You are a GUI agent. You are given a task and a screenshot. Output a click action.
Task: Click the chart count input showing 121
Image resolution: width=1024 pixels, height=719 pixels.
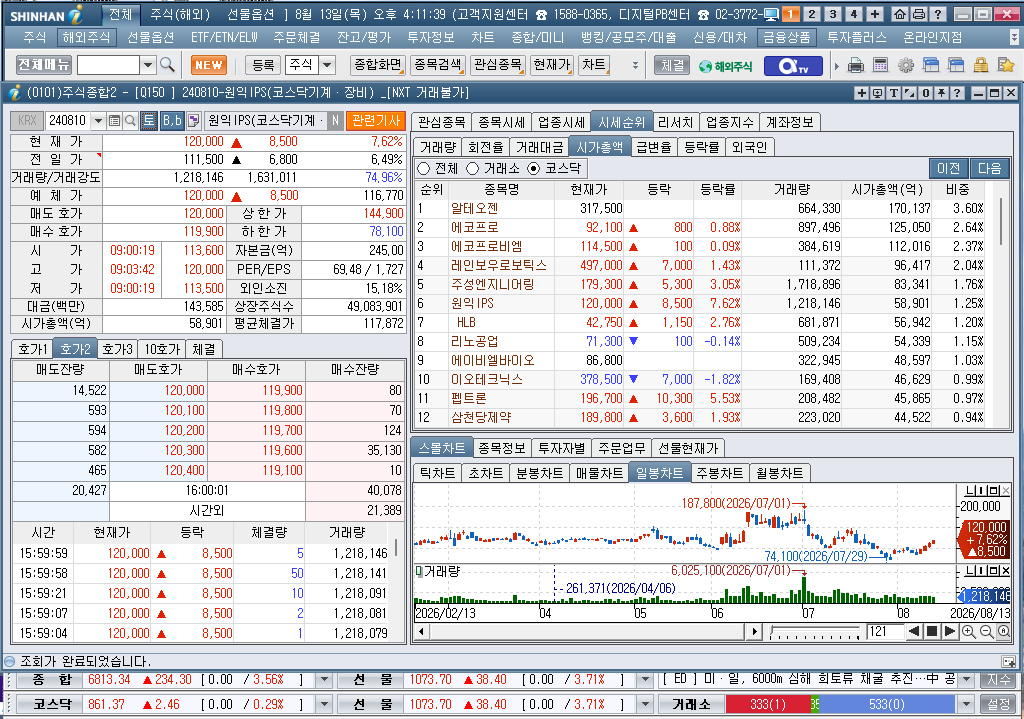[x=884, y=631]
